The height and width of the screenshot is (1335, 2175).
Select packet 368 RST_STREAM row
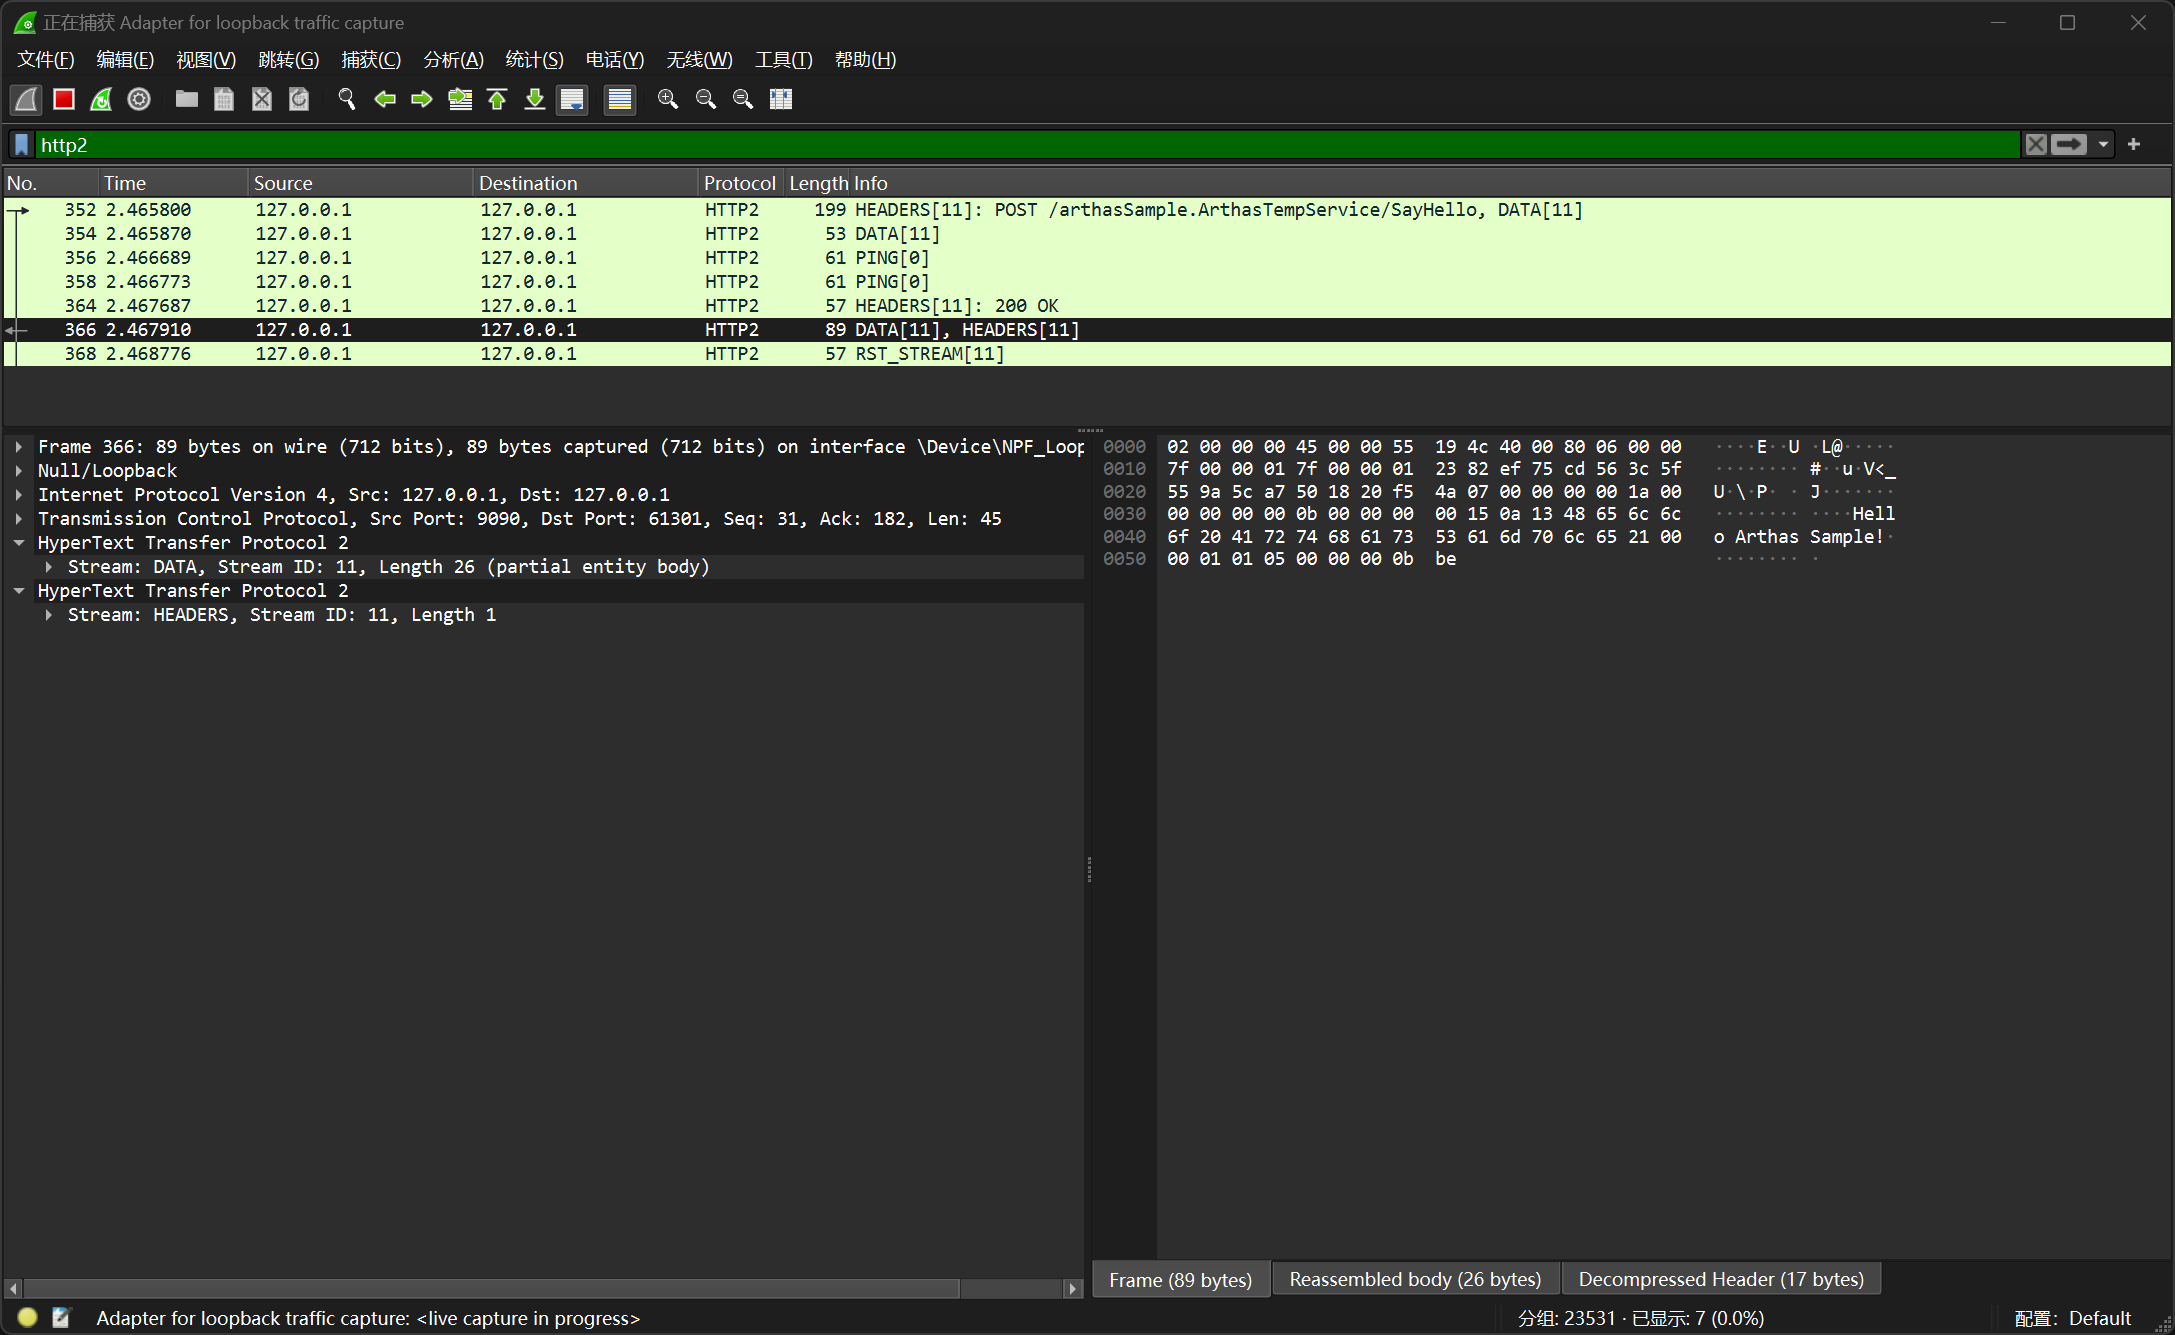(1087, 354)
